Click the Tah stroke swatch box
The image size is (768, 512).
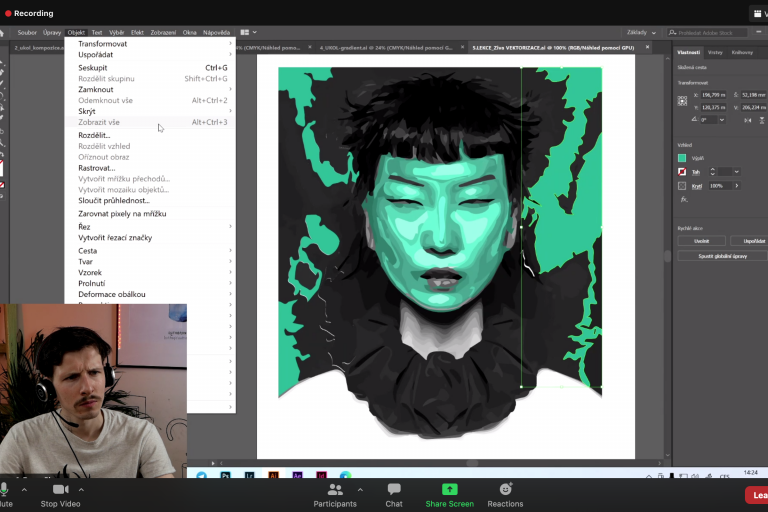coord(682,172)
